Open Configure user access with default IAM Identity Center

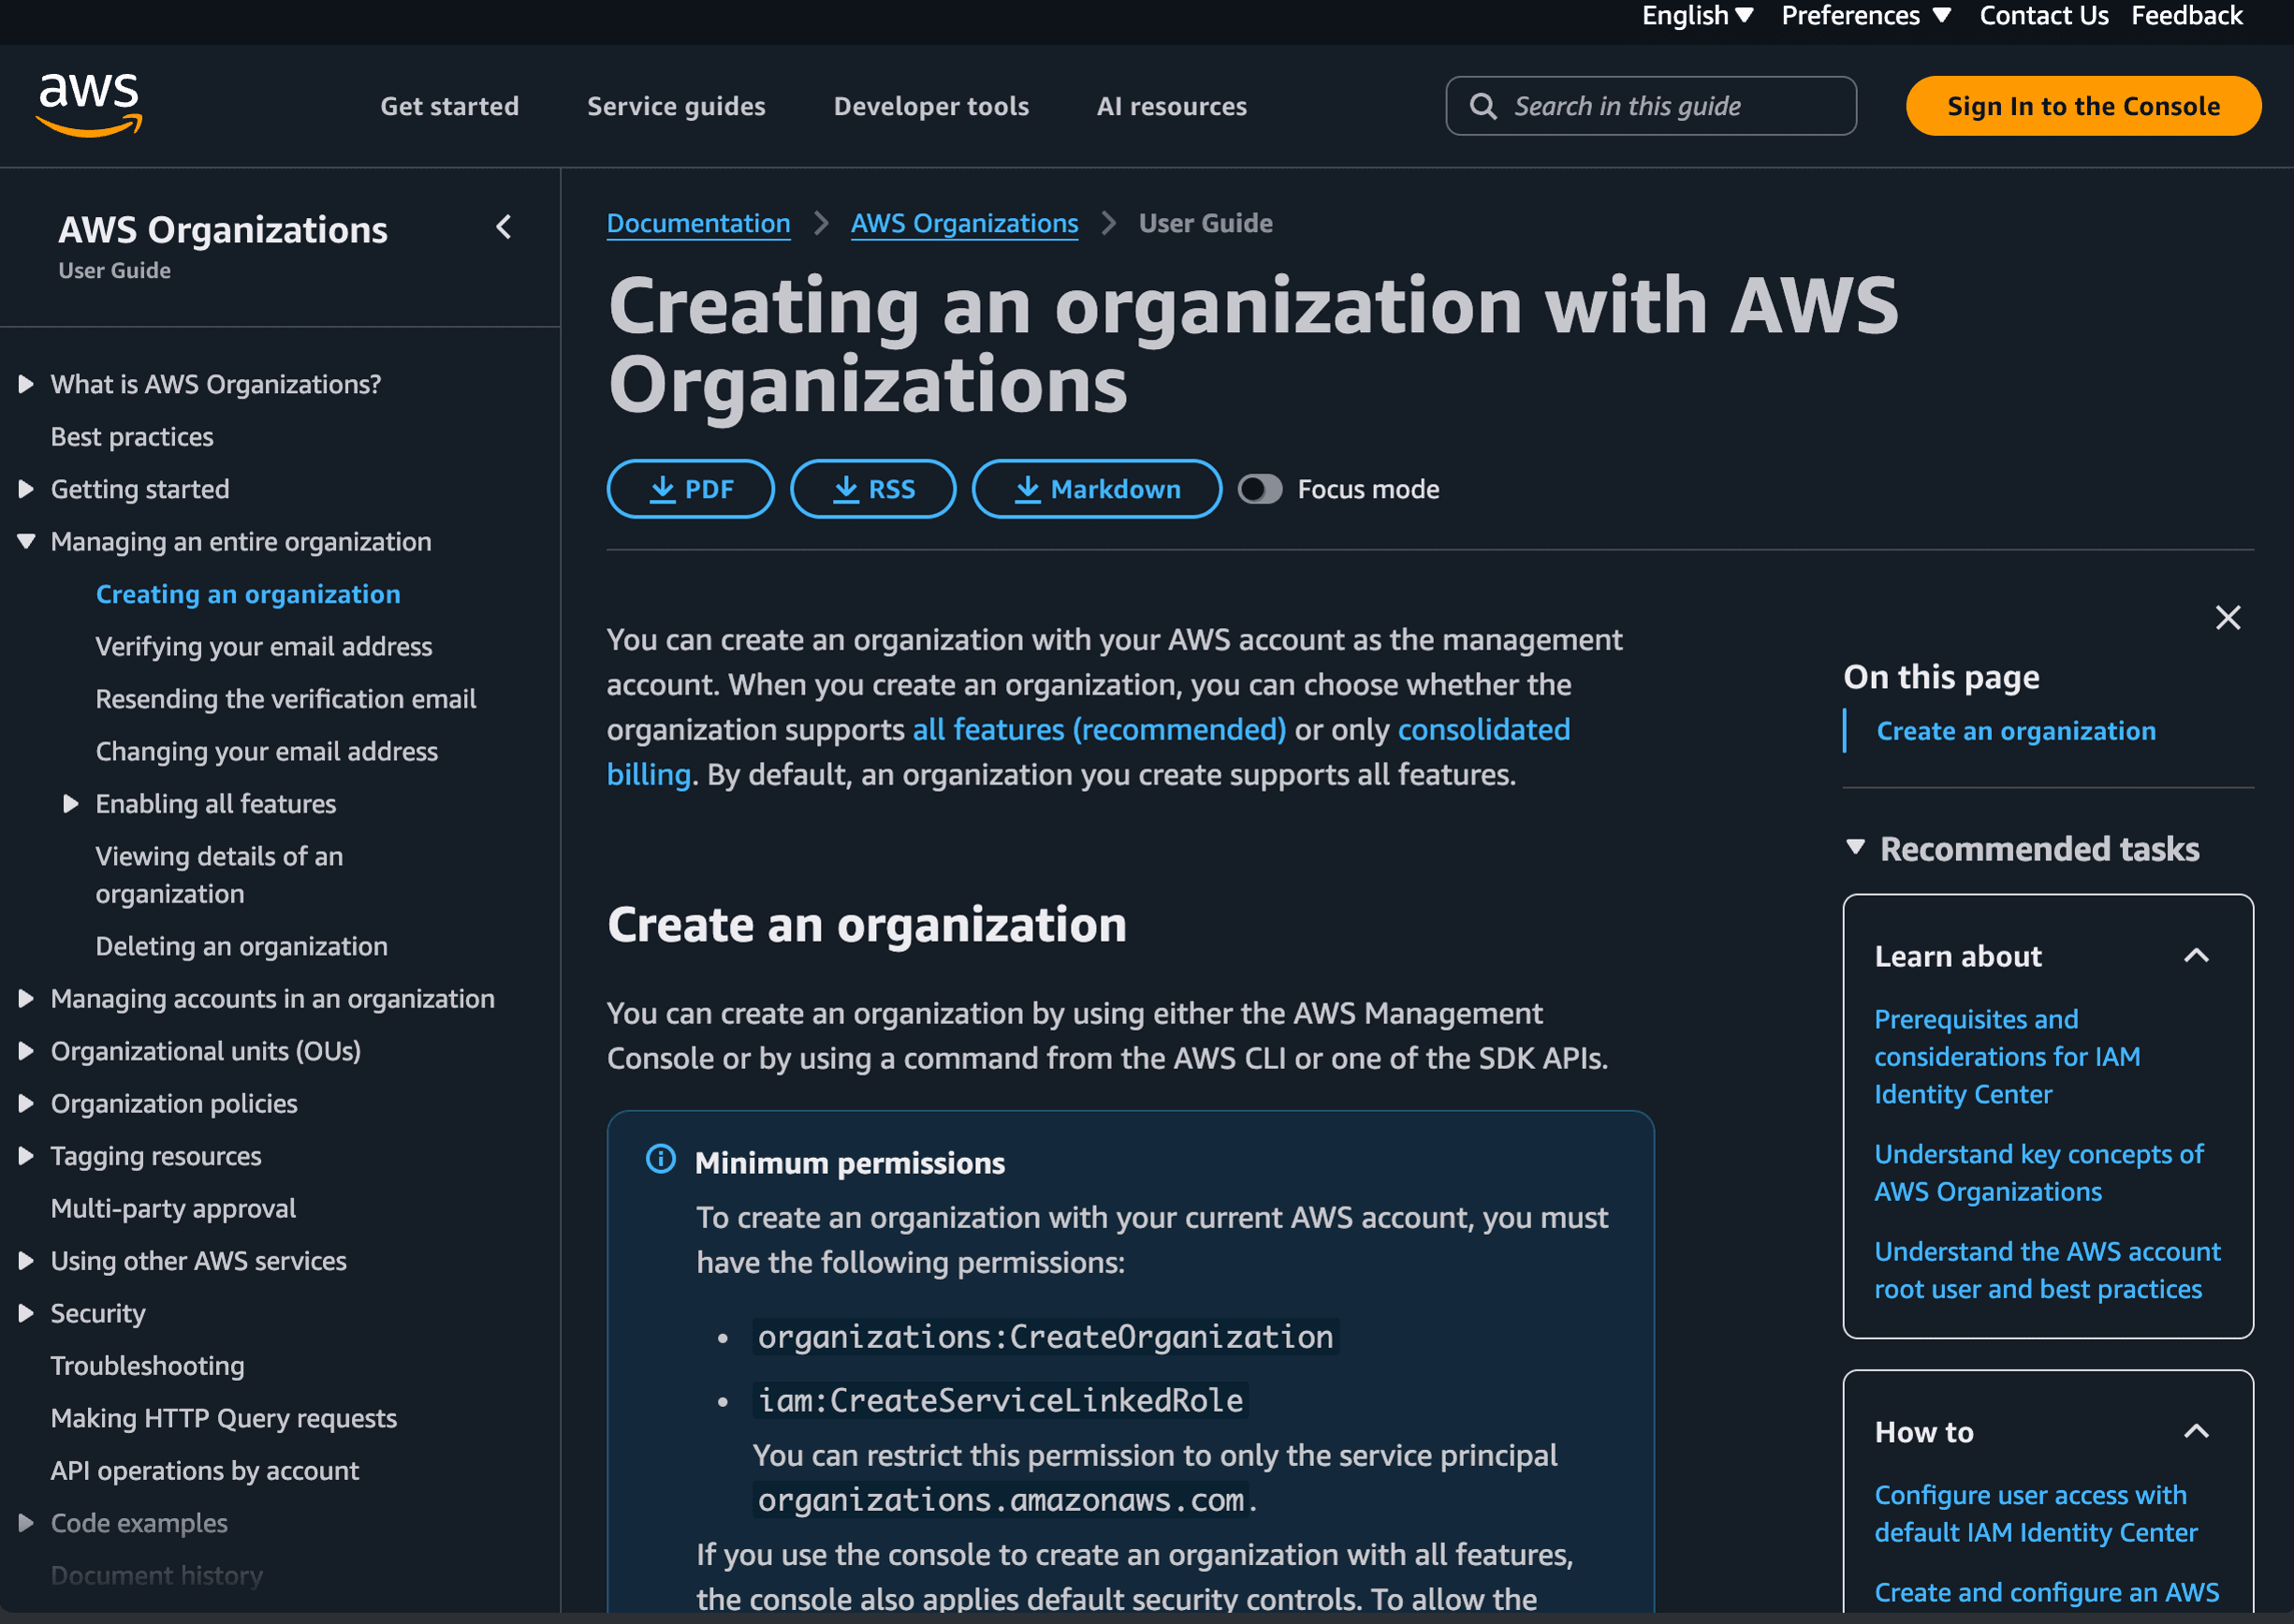coord(2035,1513)
